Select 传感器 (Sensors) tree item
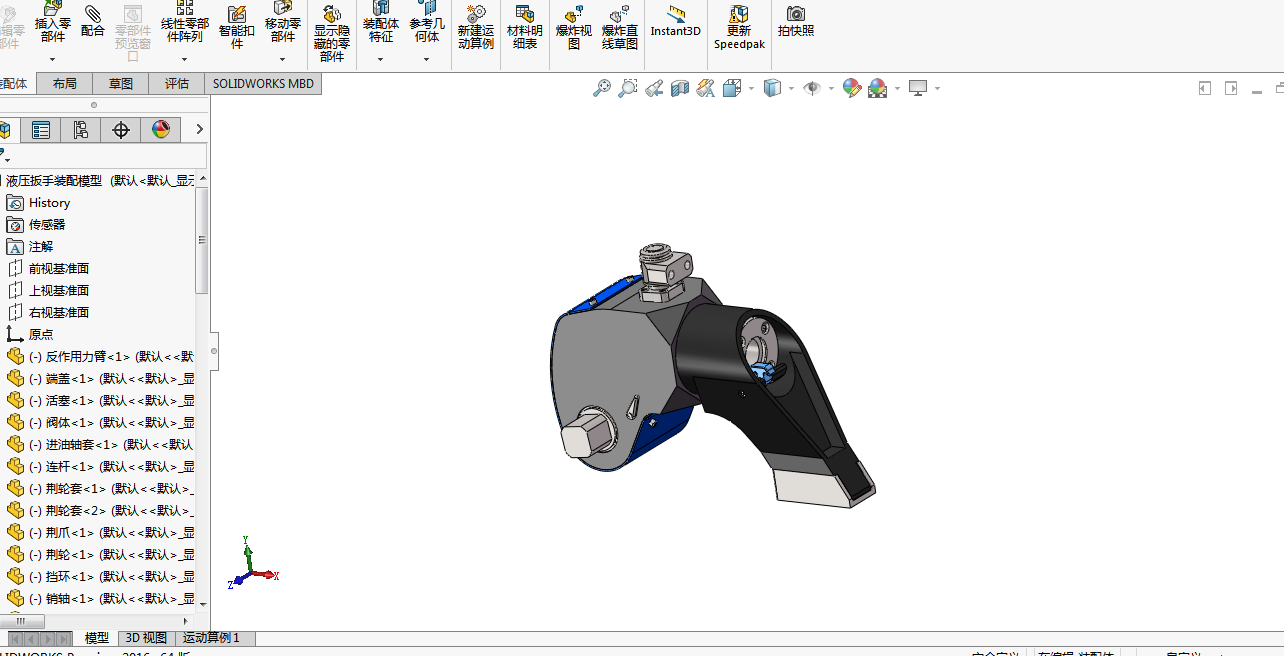Screen dimensions: 1284x656 [36, 224]
